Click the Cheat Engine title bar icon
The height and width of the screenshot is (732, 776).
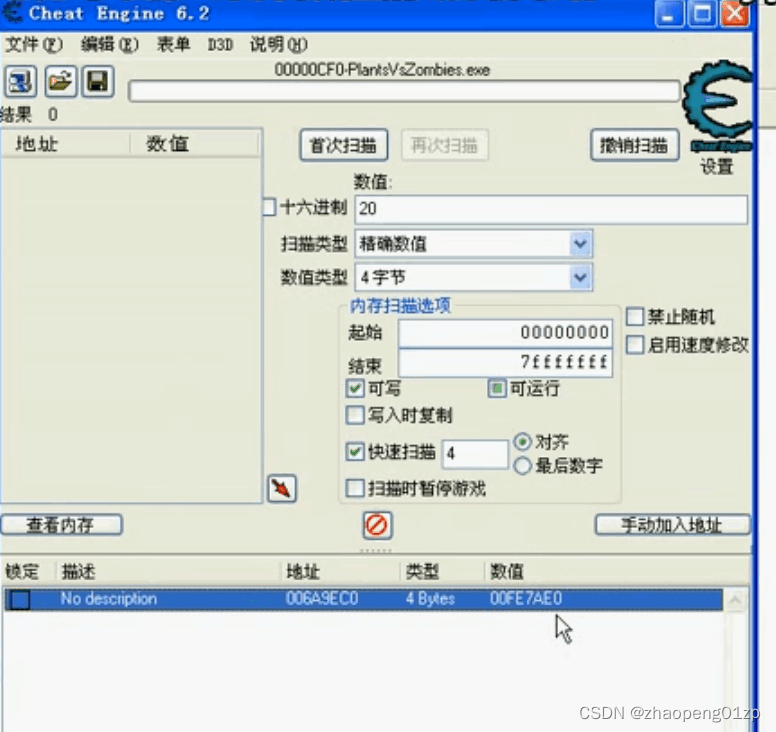coord(12,12)
